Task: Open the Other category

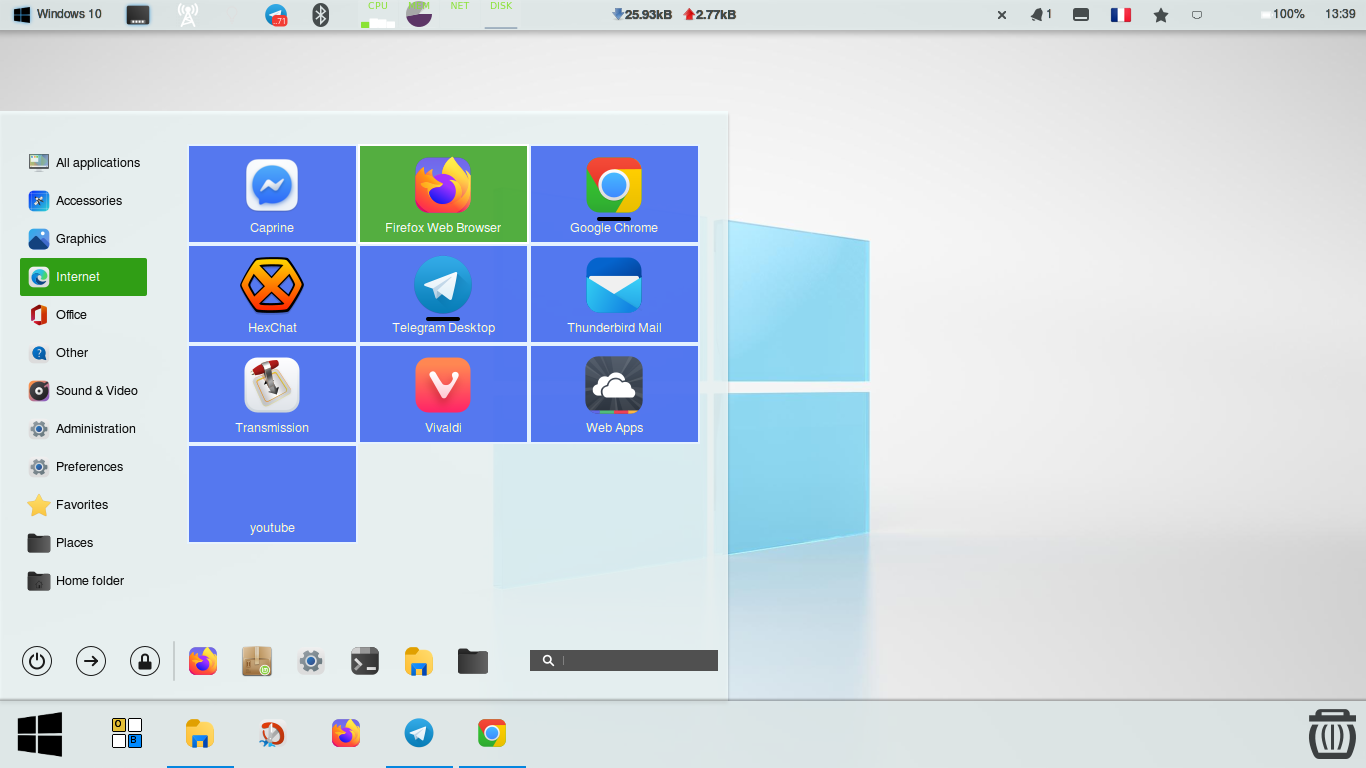Action: tap(84, 353)
